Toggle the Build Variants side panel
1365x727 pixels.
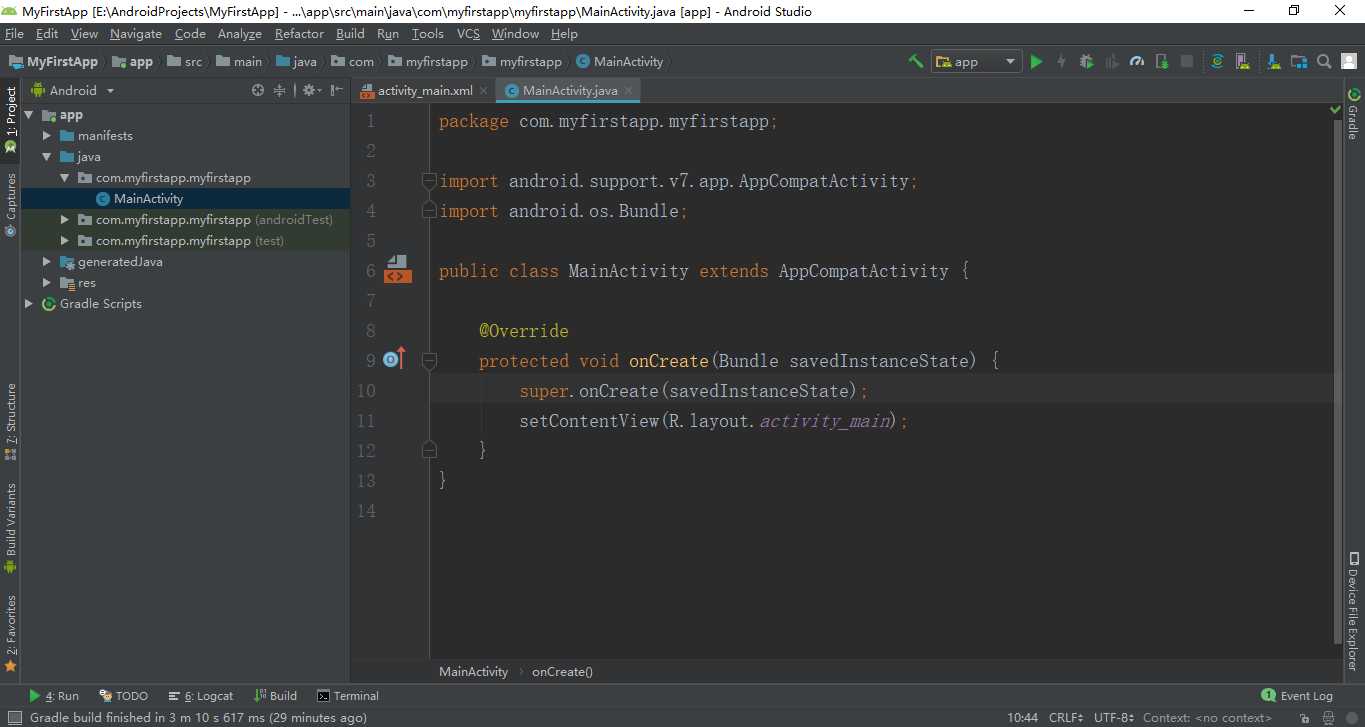11,527
